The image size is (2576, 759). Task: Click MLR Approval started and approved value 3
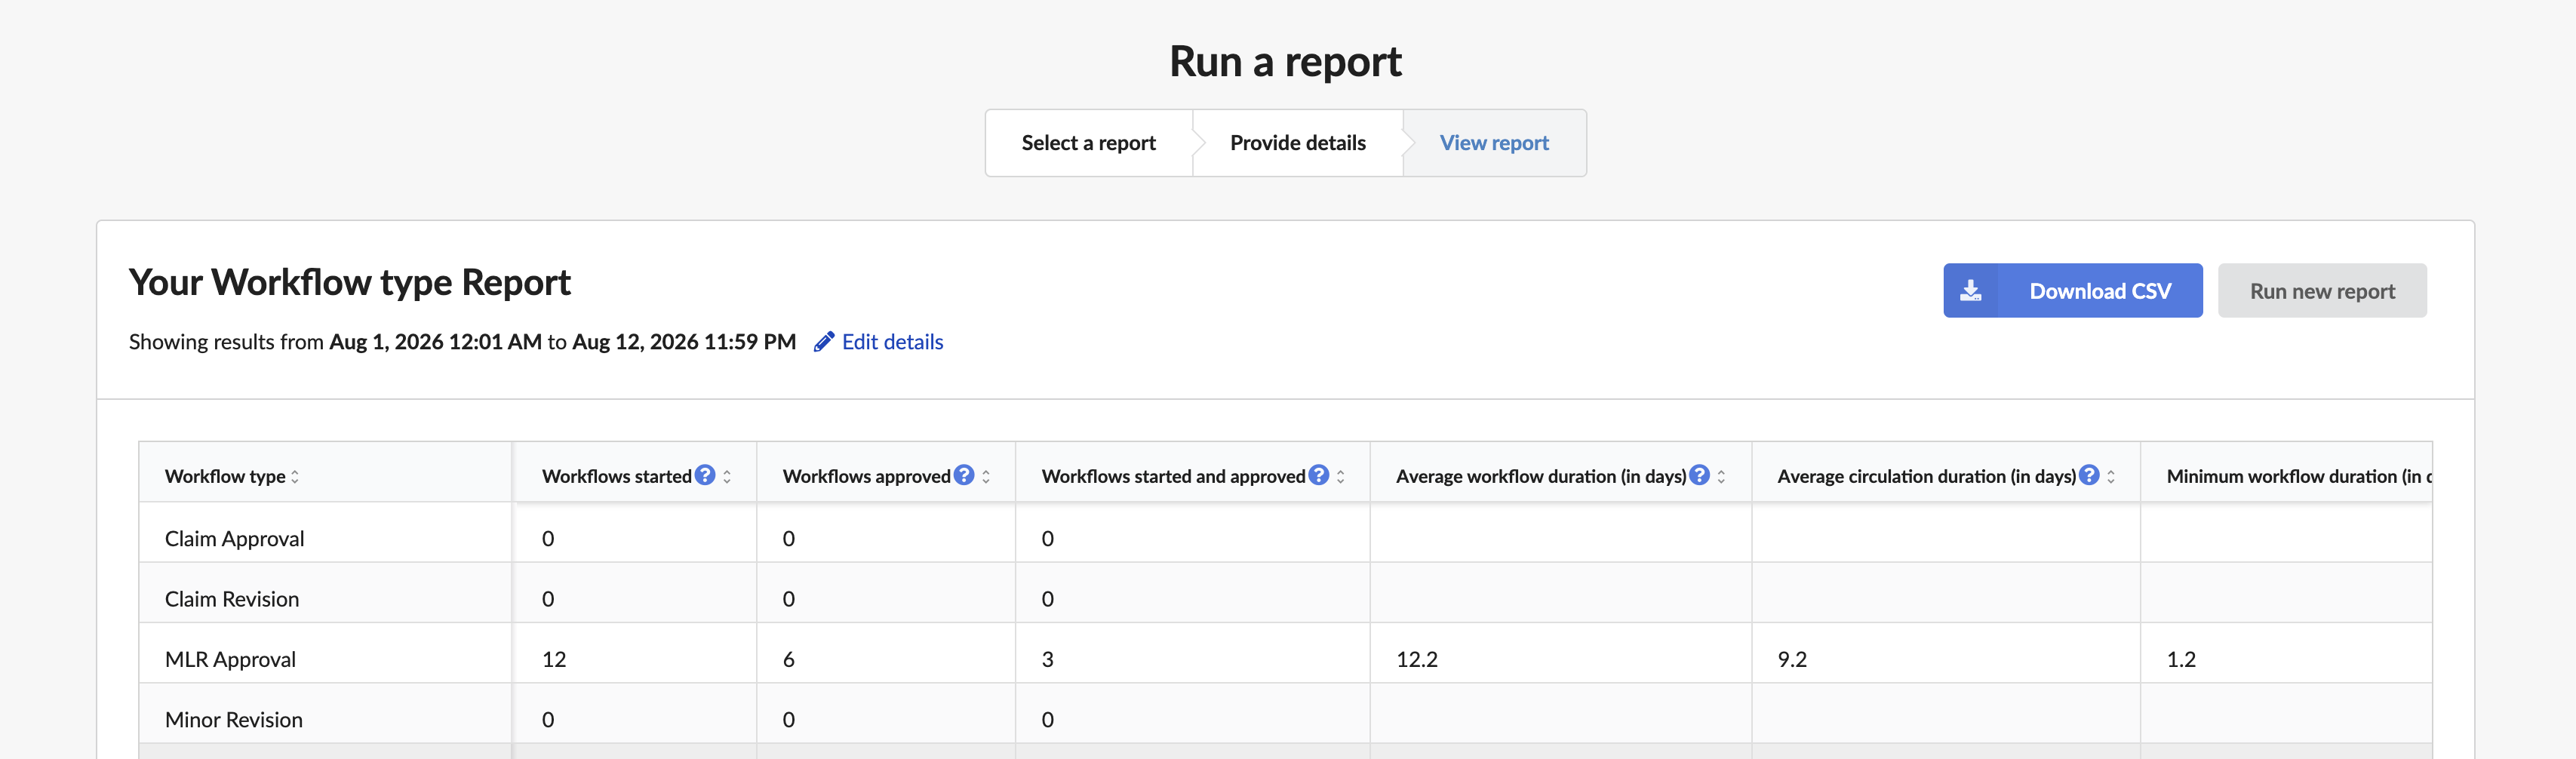pos(1048,660)
